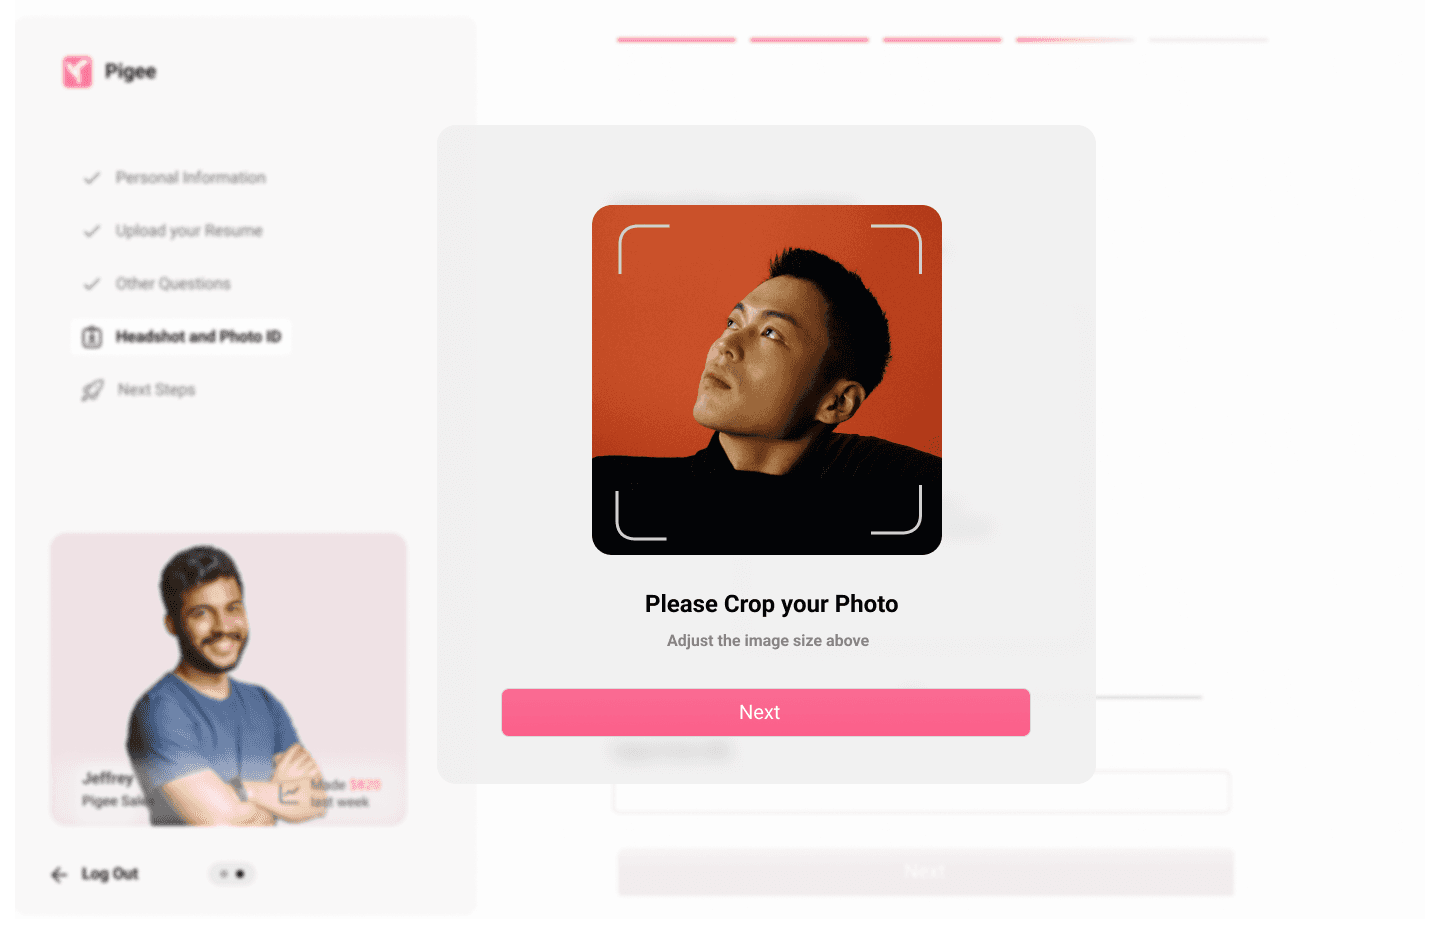The height and width of the screenshot is (928, 1440).
Task: Click the Headshot and Photo ID badge icon
Action: [92, 337]
